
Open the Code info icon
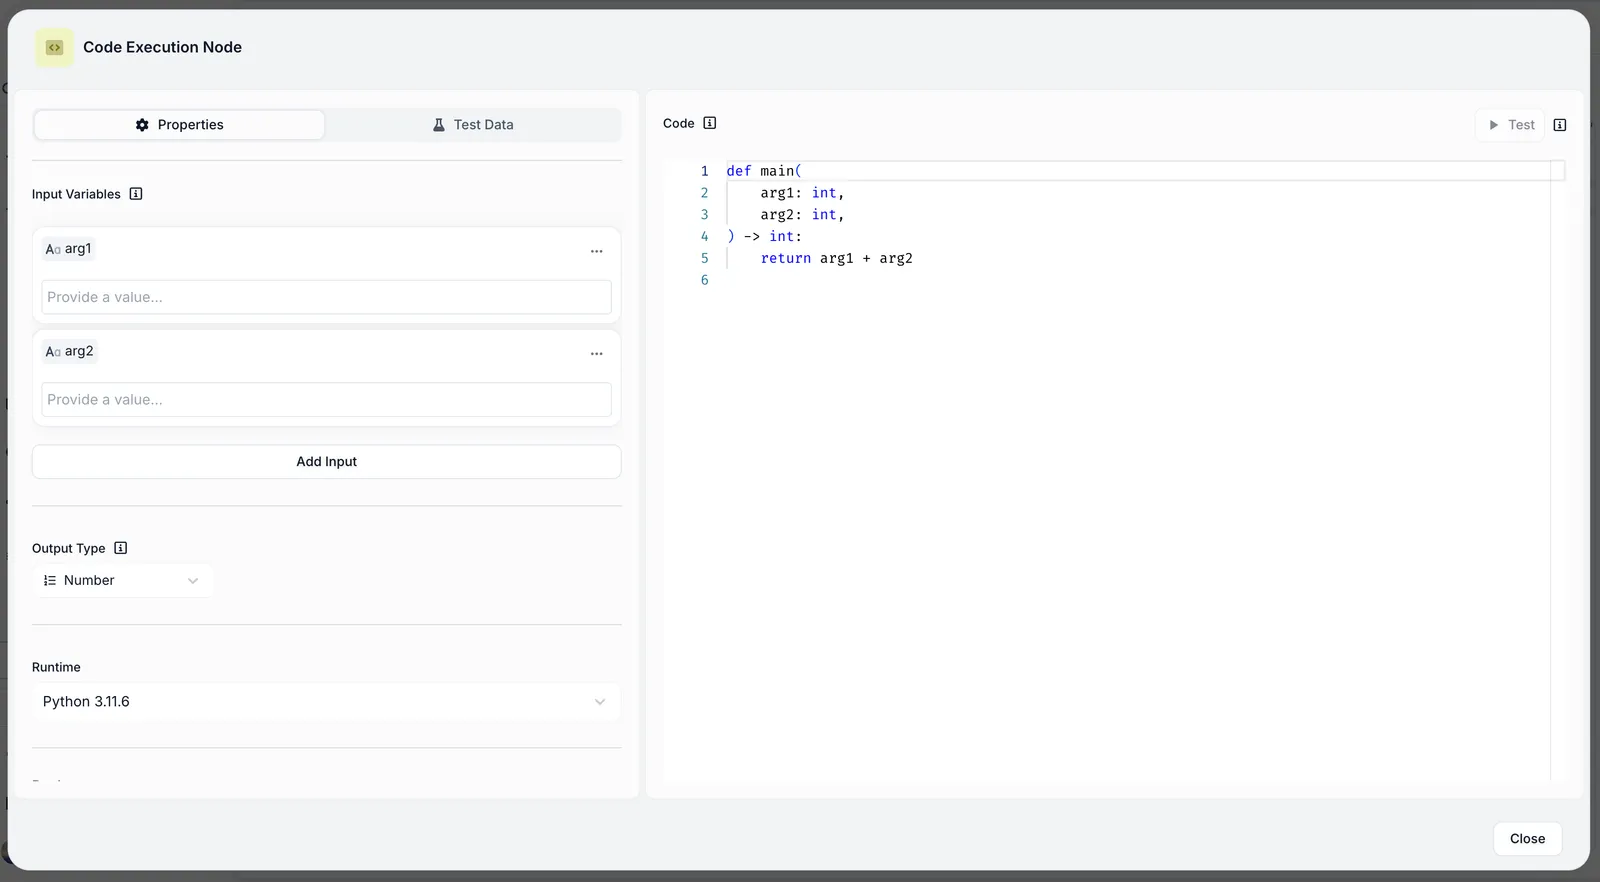pyautogui.click(x=710, y=123)
